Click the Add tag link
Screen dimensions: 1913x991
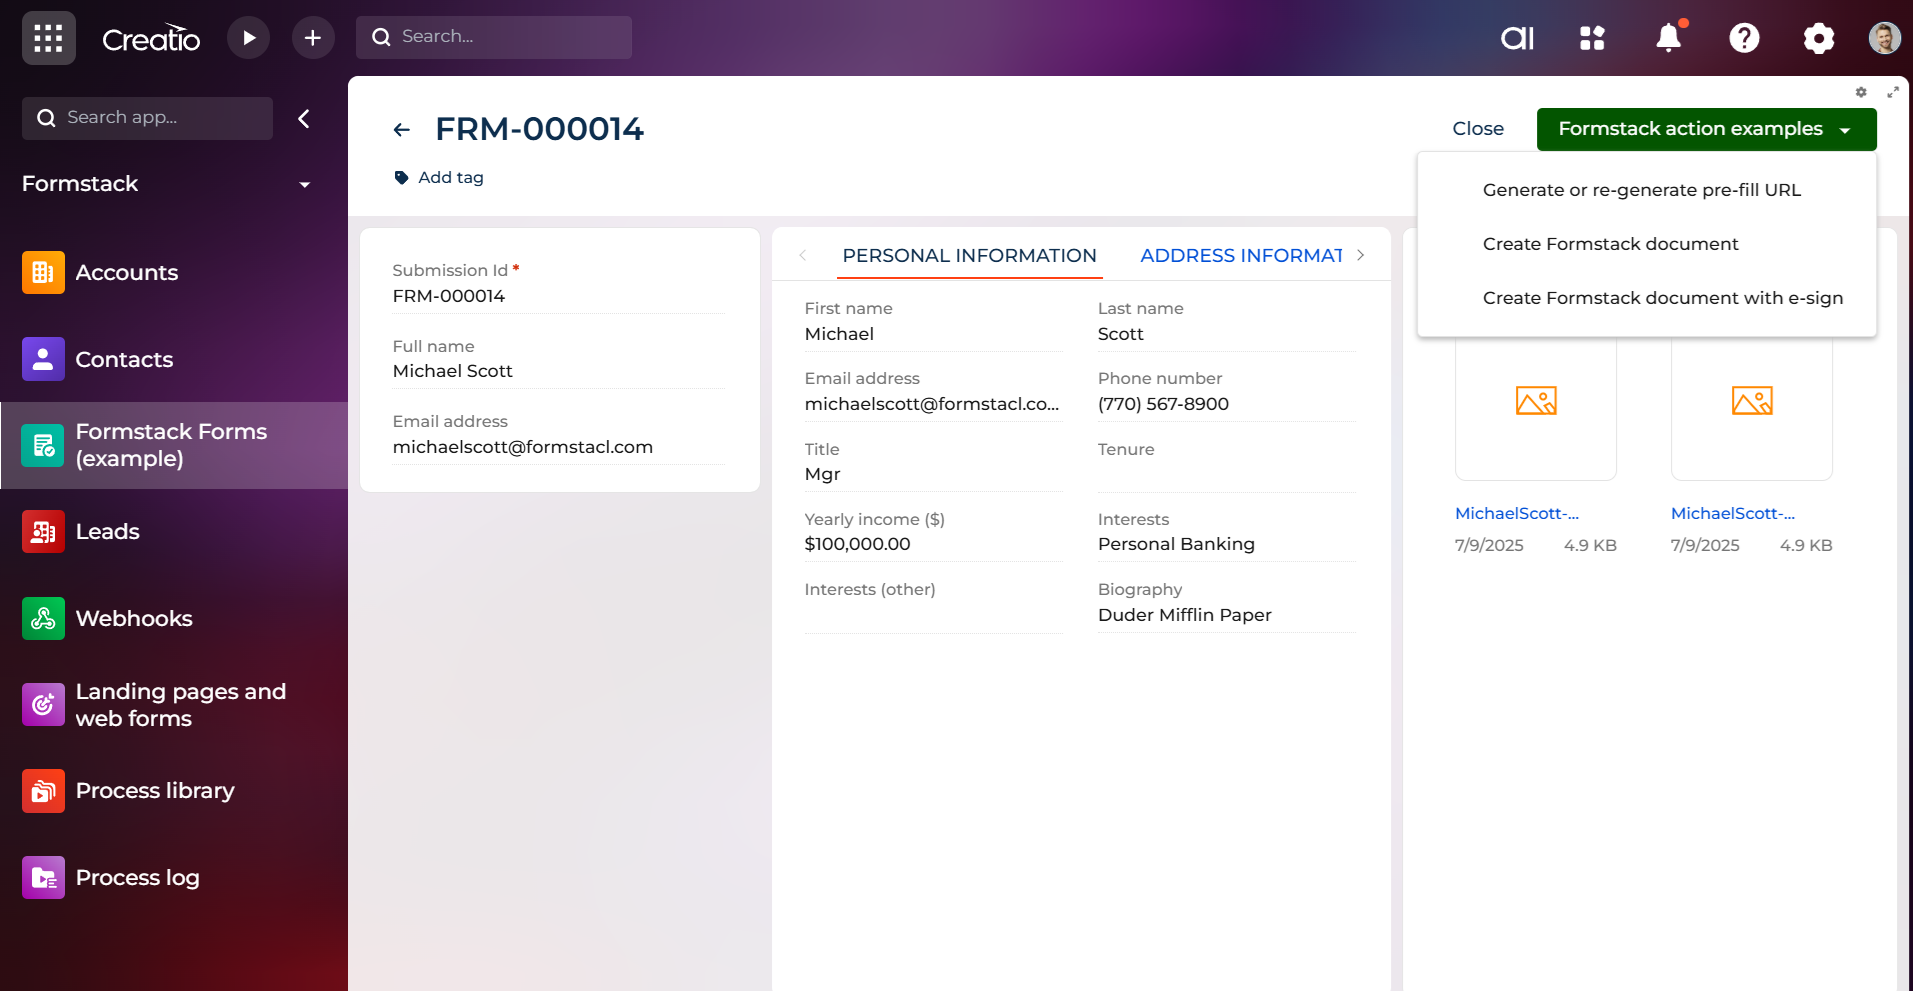tap(451, 178)
